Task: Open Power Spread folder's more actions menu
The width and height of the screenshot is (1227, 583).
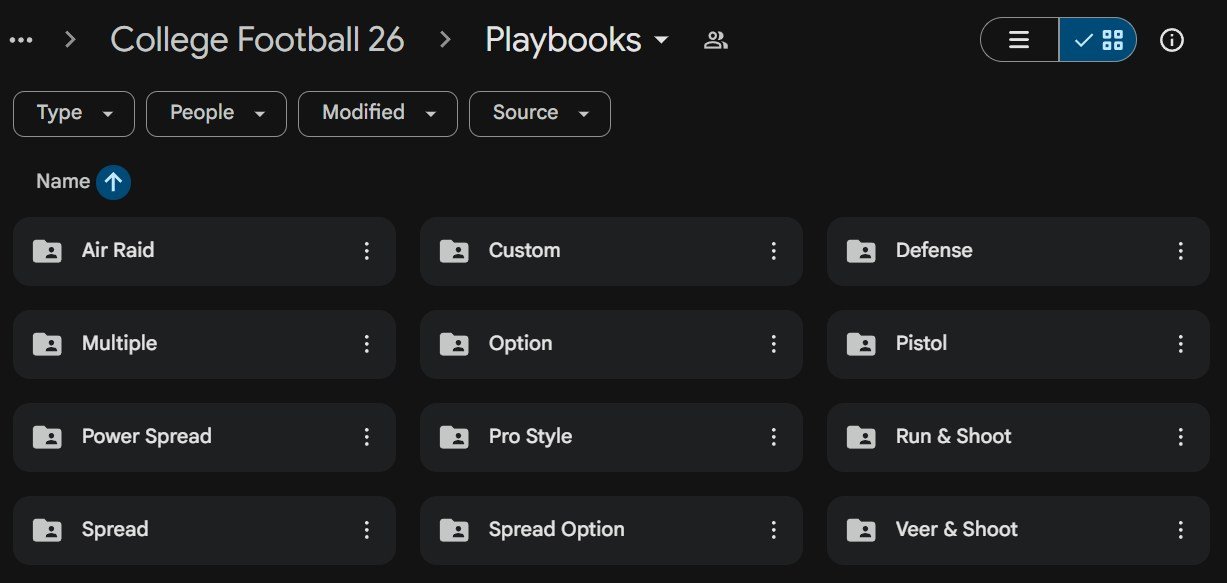Action: point(367,437)
